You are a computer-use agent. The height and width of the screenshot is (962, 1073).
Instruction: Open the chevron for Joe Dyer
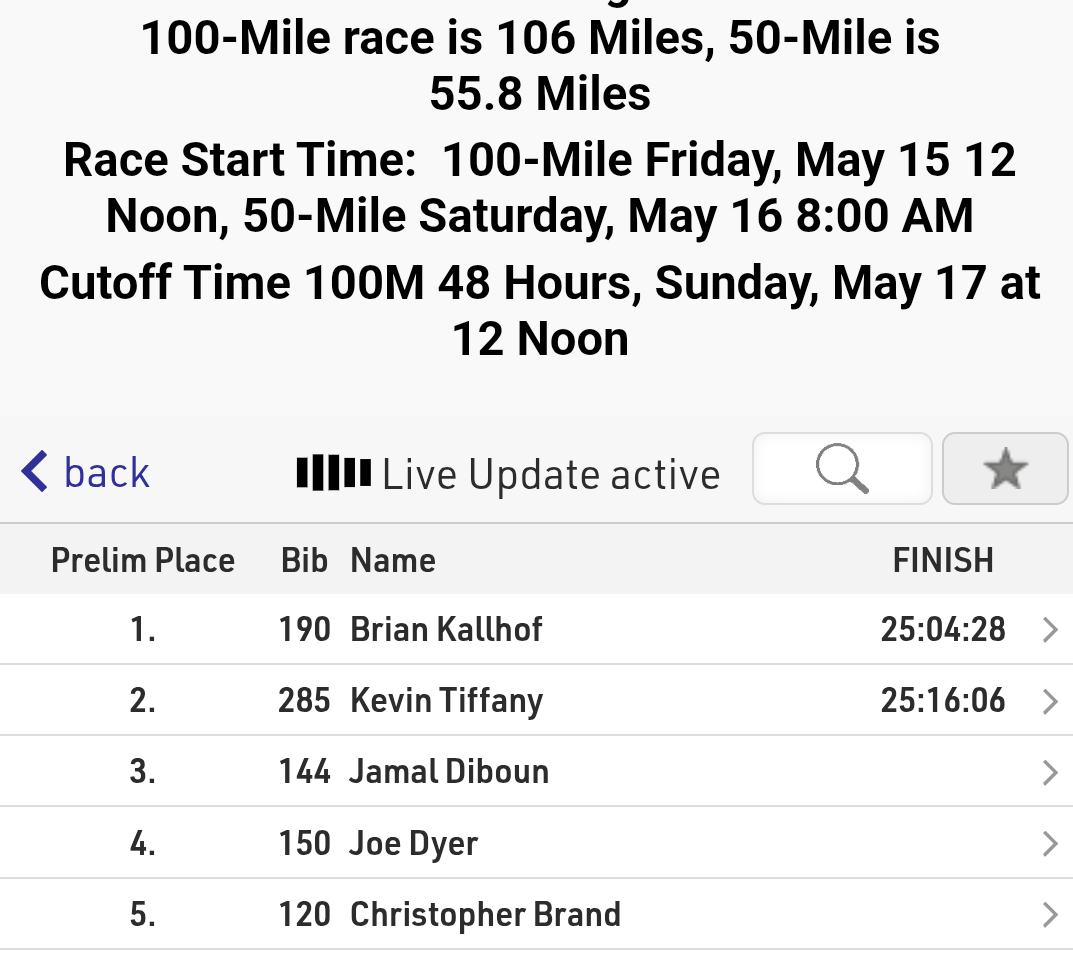(1050, 844)
